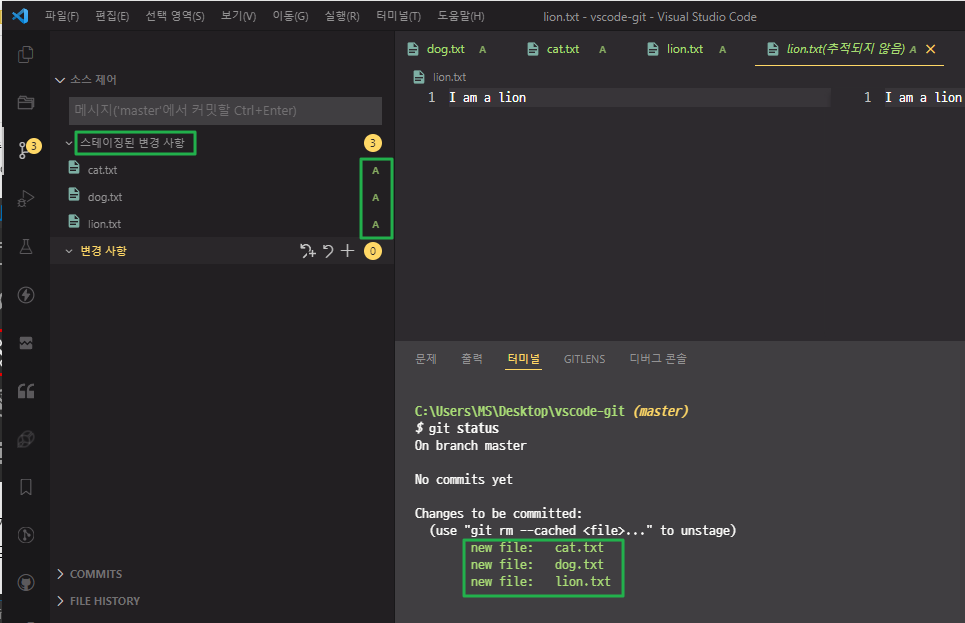Expand the COMMITS section
Screen dimensions: 965x623
click(60, 574)
